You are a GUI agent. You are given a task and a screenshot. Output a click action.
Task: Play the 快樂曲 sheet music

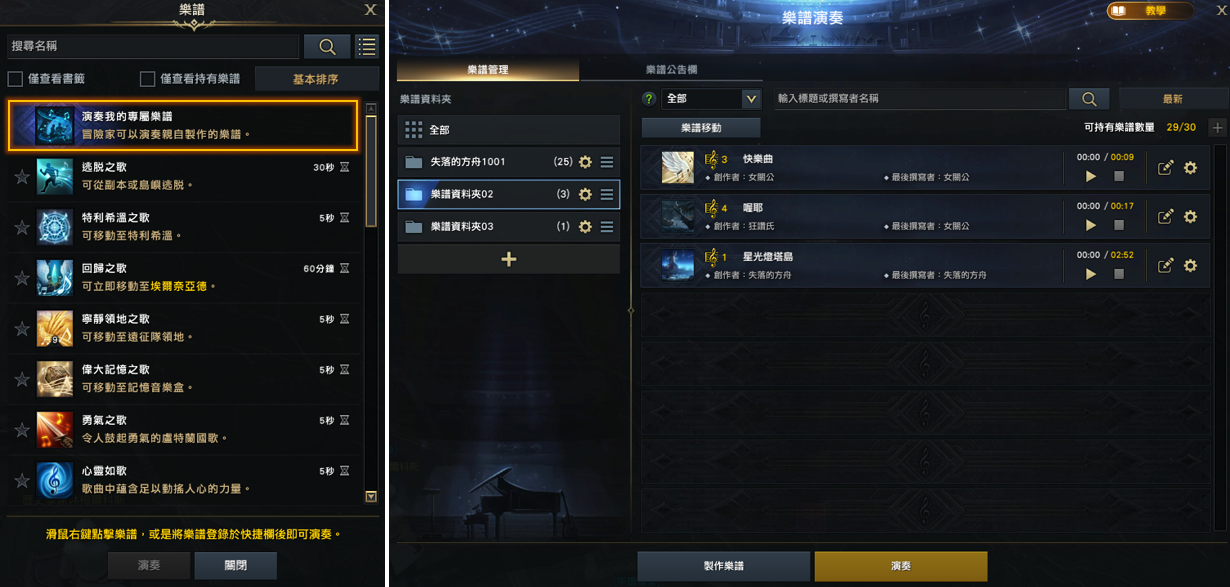pyautogui.click(x=1091, y=176)
